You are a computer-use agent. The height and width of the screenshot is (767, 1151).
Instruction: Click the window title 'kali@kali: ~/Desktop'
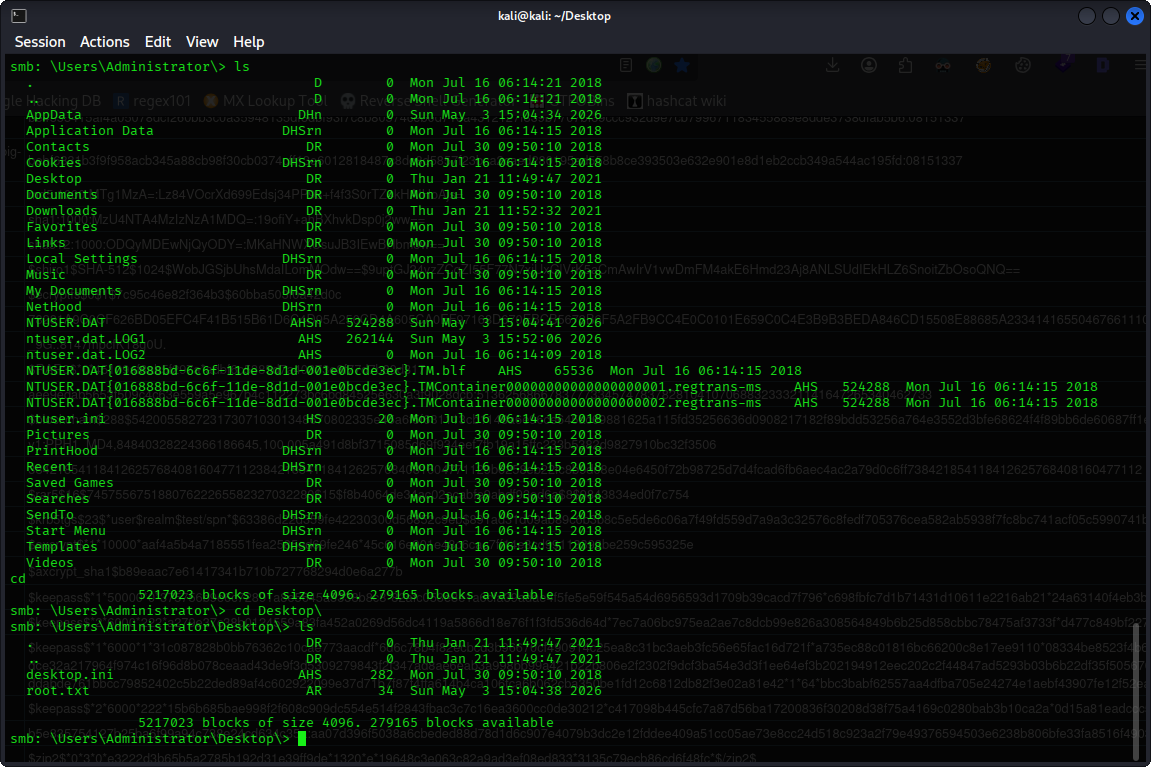tap(554, 15)
